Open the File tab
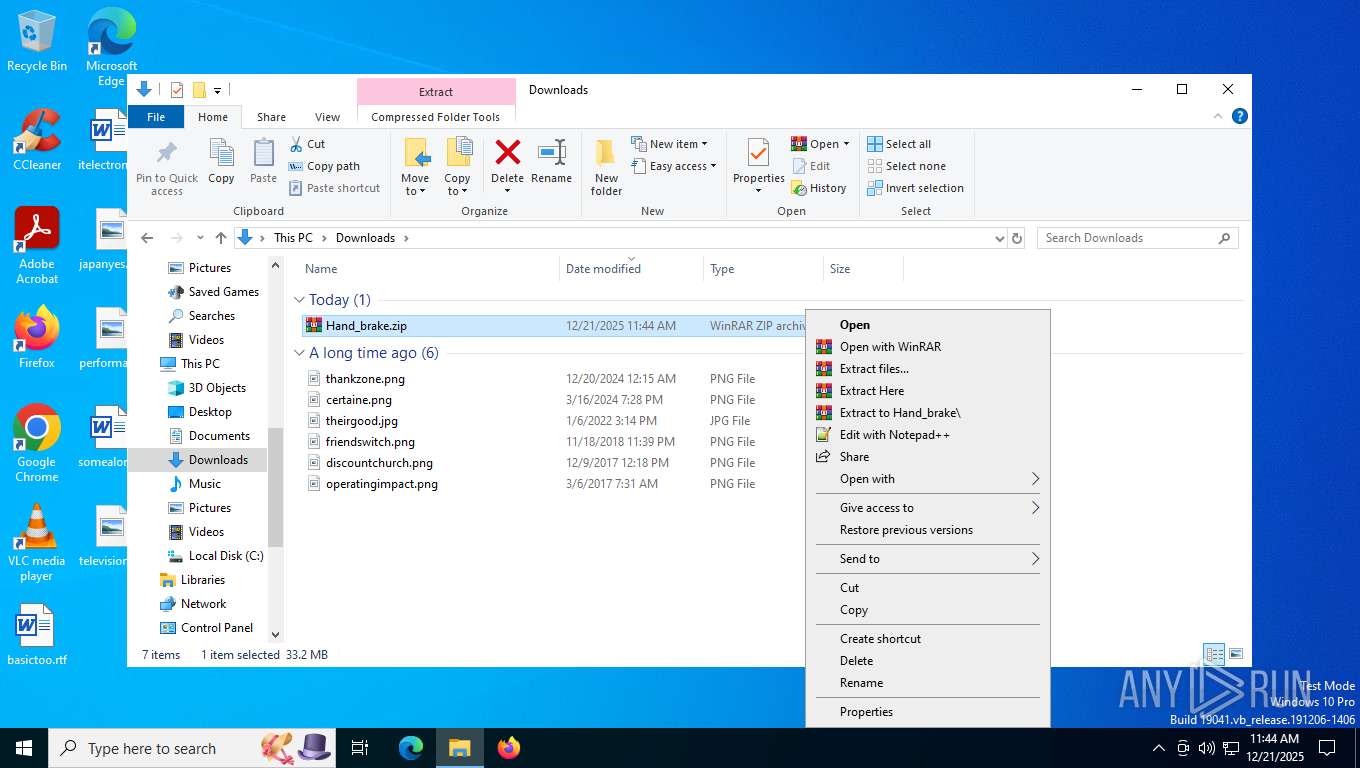Image resolution: width=1360 pixels, height=768 pixels. [x=156, y=117]
